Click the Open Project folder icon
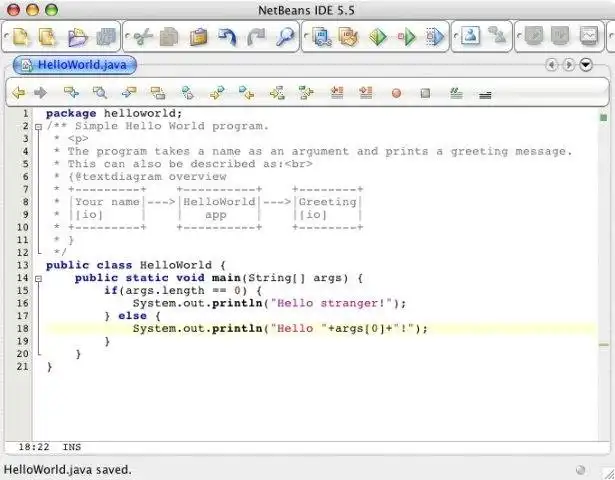Viewport: 615px width, 480px height. 77,37
